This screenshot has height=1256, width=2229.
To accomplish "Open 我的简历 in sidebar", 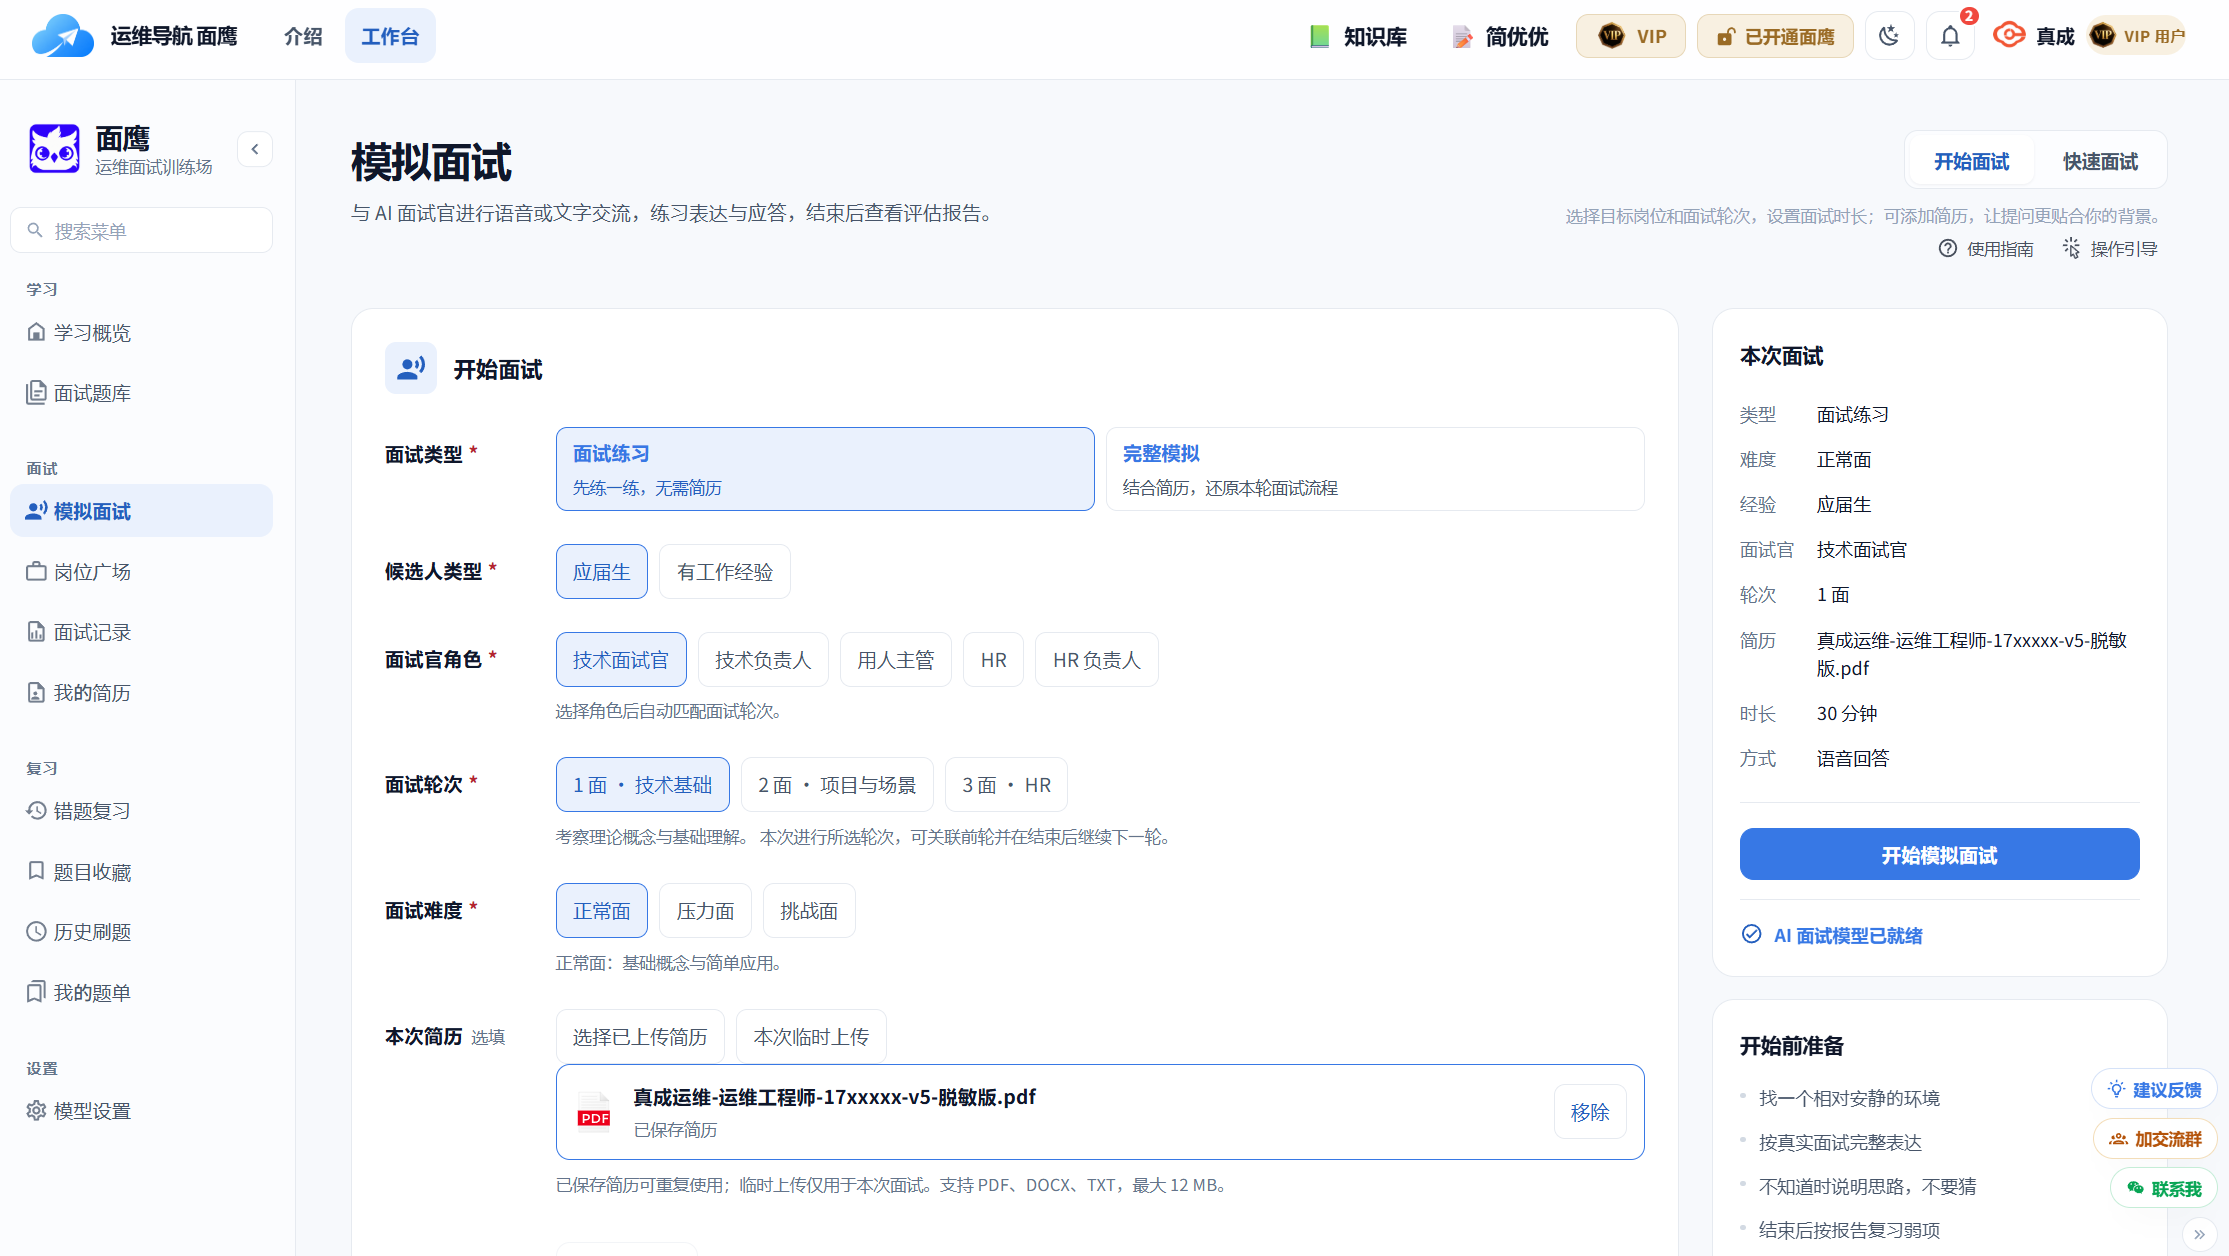I will tap(141, 693).
